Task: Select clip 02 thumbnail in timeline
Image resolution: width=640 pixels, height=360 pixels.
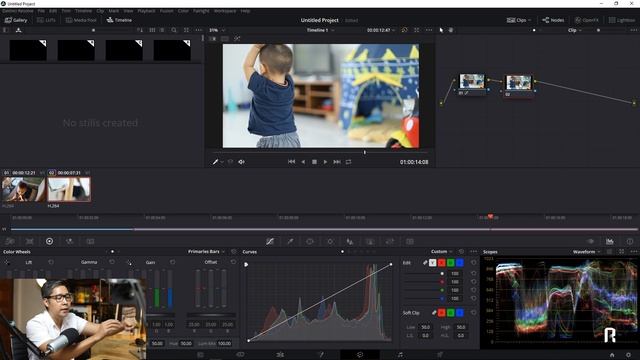Action: tap(69, 189)
